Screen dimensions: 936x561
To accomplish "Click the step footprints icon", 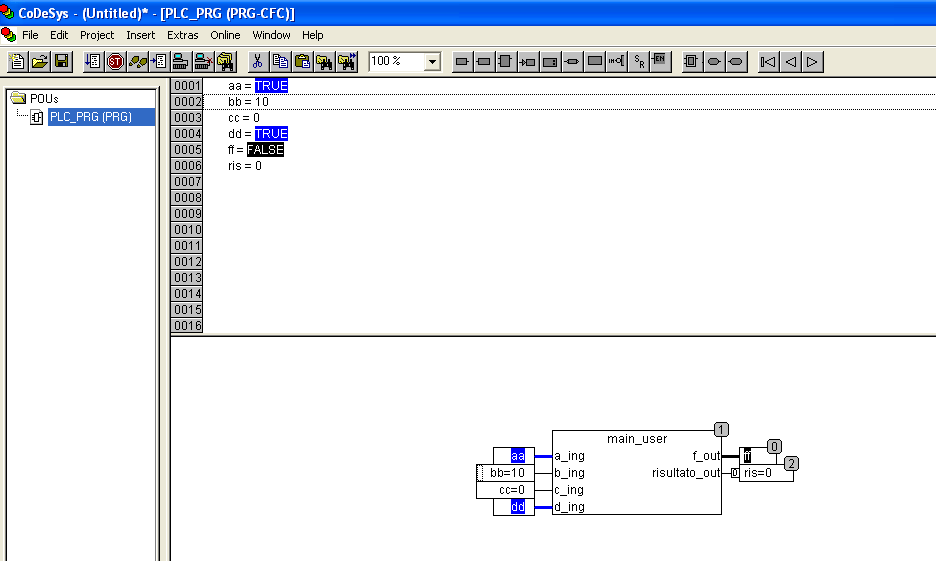I will [138, 62].
